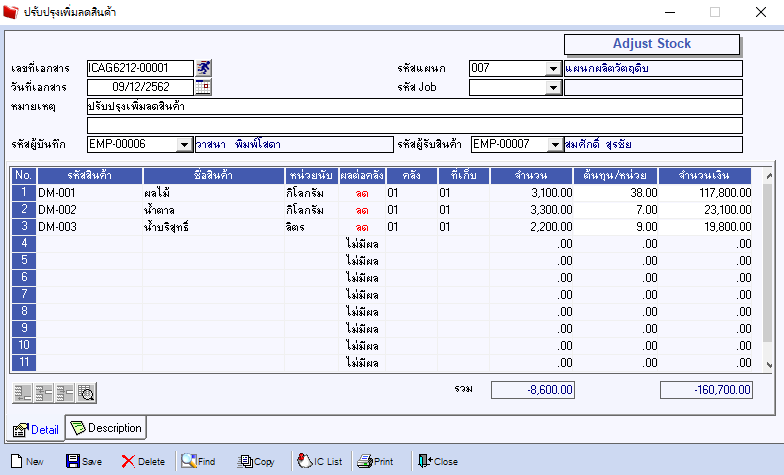Image resolution: width=784 pixels, height=475 pixels.
Task: Select product code cell DM-003
Action: 90,226
